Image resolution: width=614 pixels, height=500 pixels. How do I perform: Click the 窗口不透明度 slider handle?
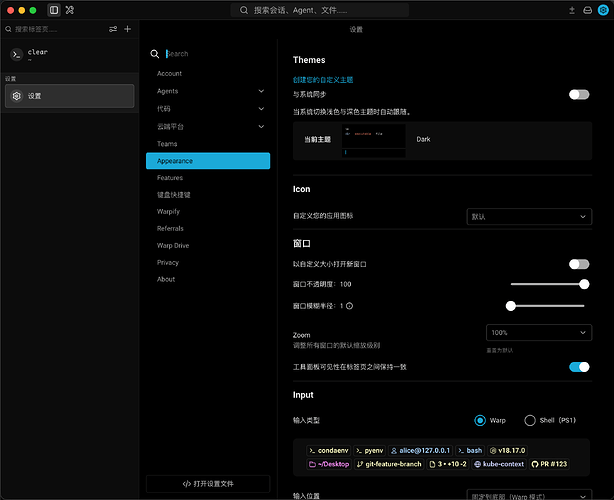coord(584,285)
